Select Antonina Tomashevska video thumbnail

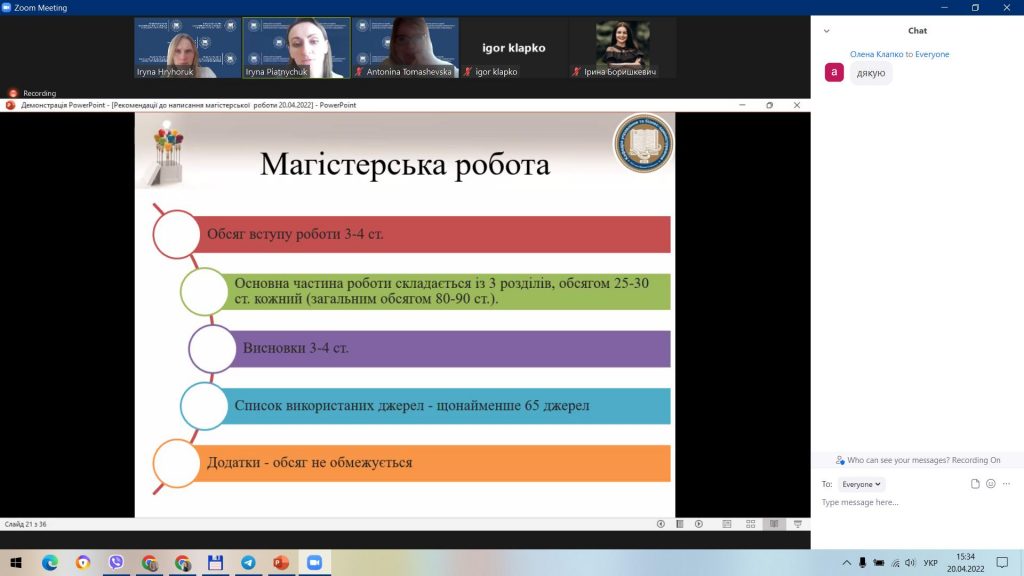[x=405, y=48]
